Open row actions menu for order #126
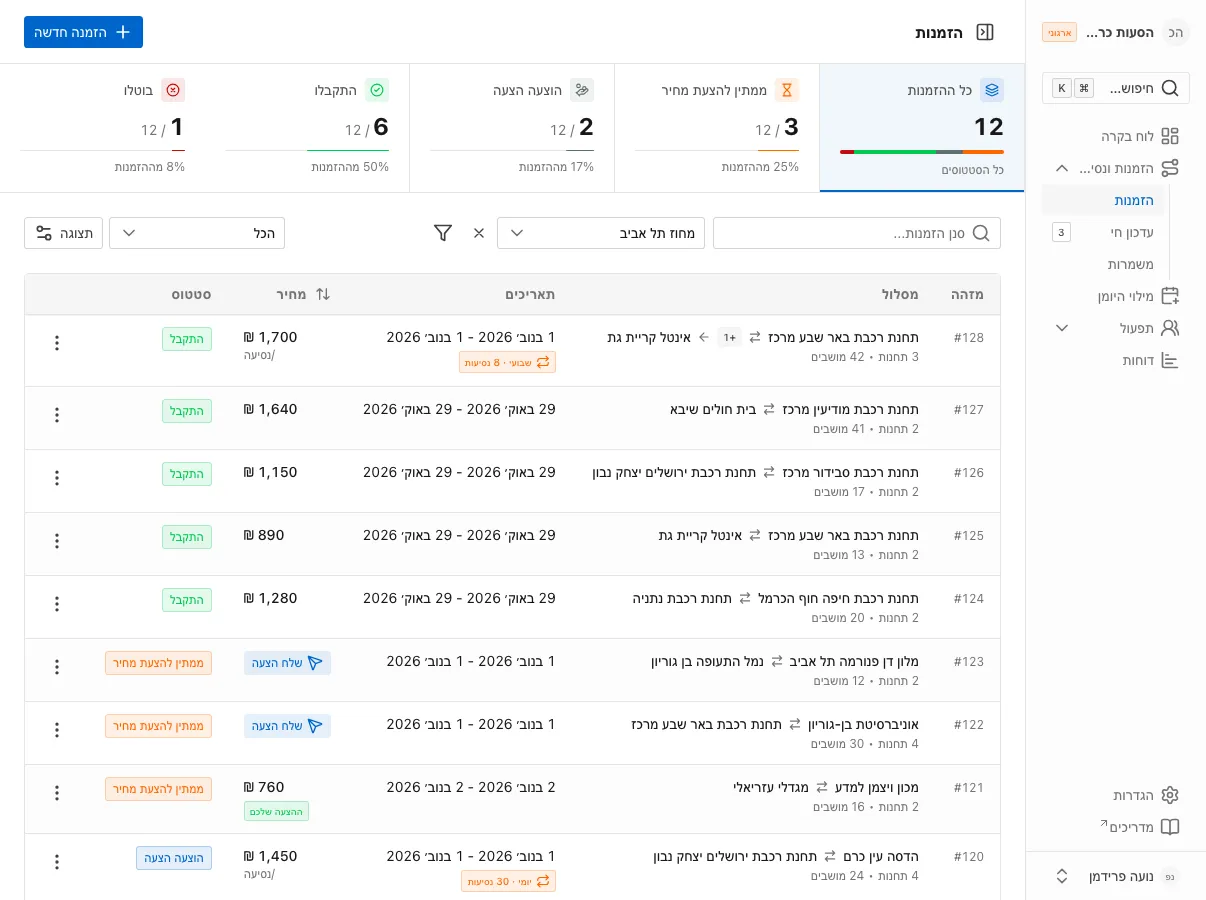 pos(57,478)
